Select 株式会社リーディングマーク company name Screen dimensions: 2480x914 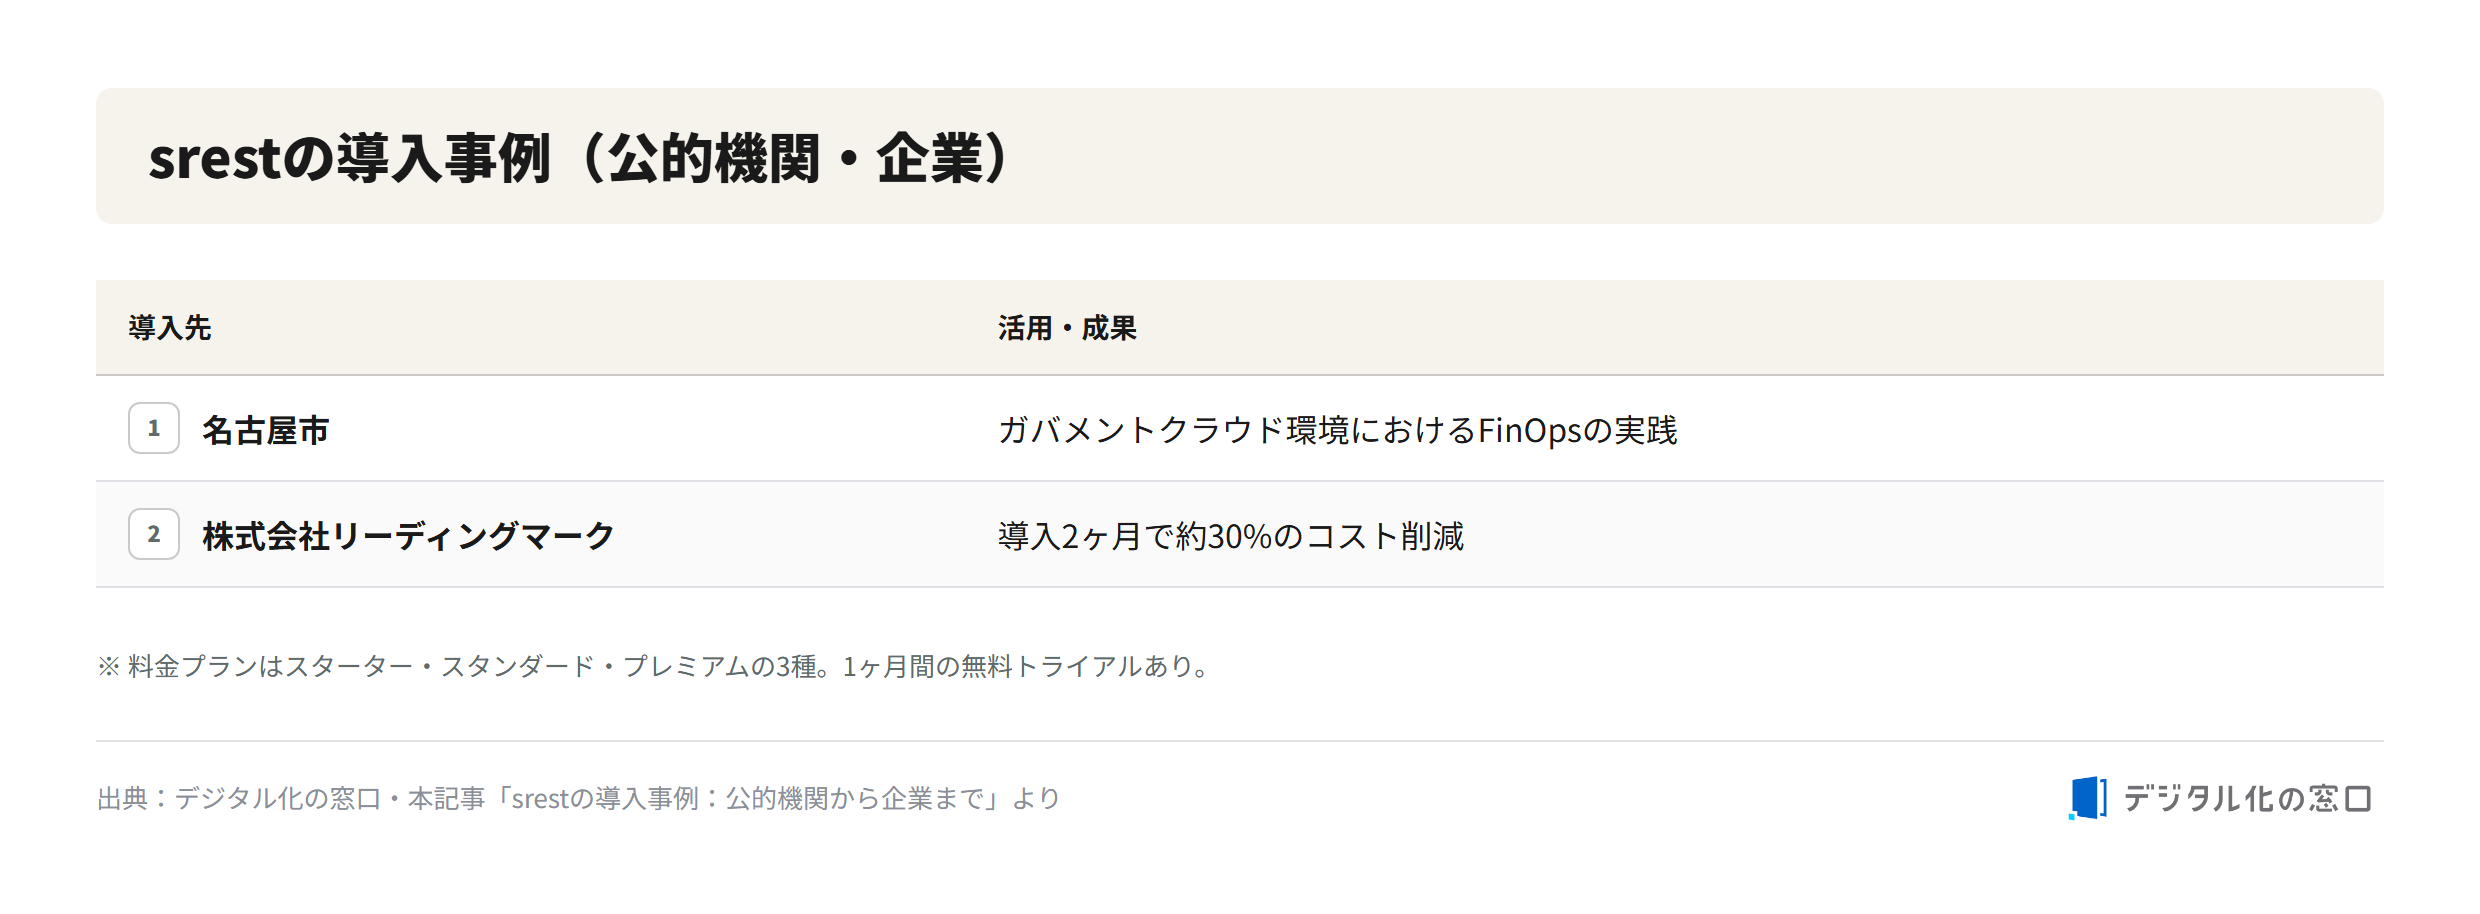click(408, 536)
